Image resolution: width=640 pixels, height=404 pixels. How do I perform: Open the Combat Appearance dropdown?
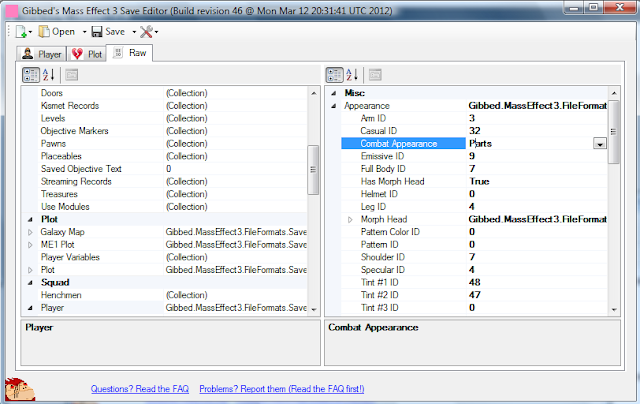[x=600, y=144]
